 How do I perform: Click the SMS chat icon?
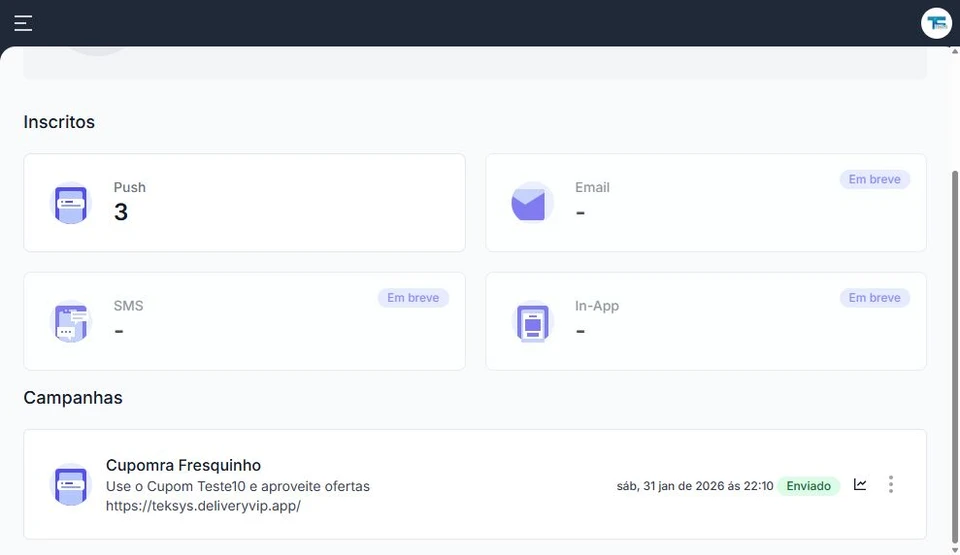(x=70, y=321)
